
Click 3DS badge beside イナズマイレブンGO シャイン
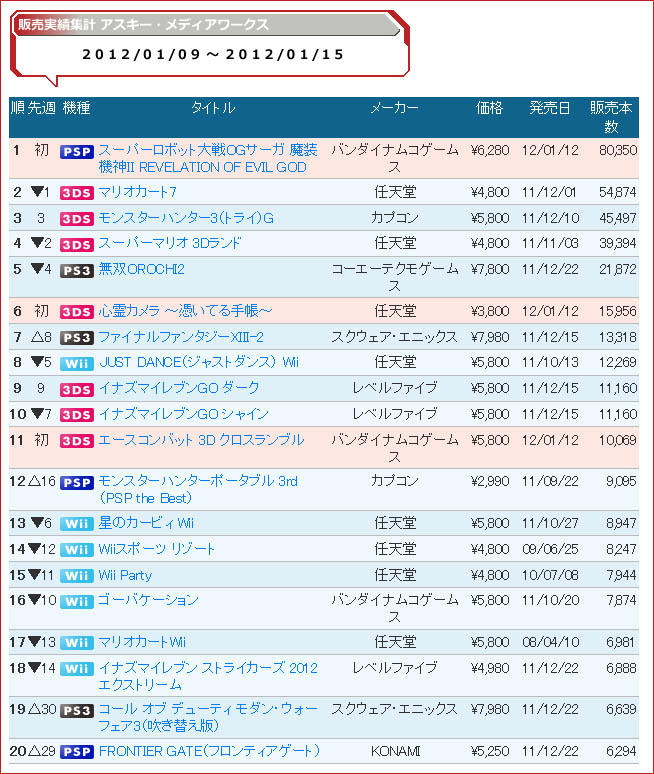77,415
